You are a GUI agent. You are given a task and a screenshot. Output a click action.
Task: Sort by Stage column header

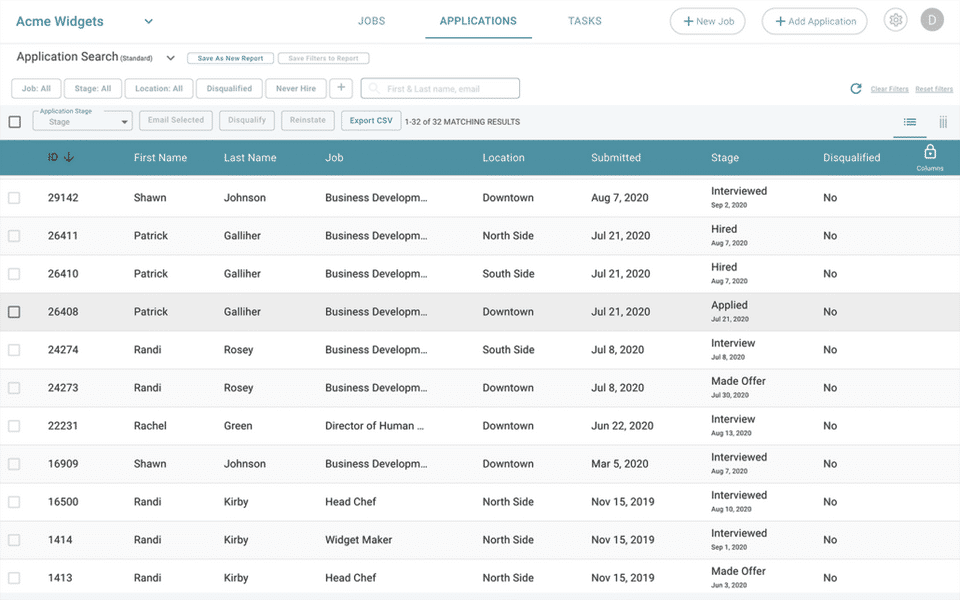tap(725, 157)
